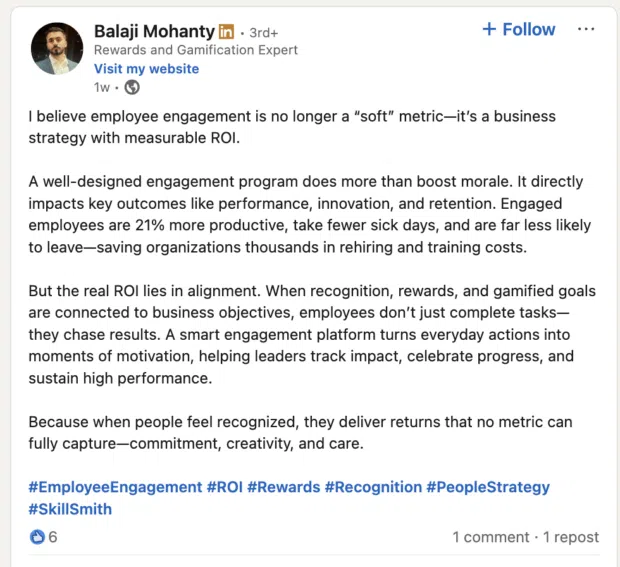Image resolution: width=620 pixels, height=567 pixels.
Task: Click the #EmployeeEngagement hashtag
Action: [x=115, y=487]
